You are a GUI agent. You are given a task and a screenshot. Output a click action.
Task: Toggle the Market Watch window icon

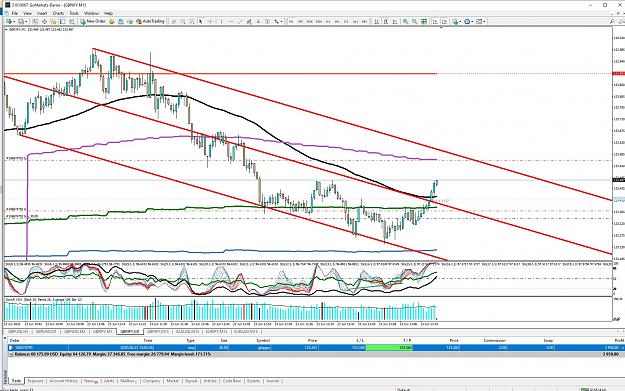click(35, 22)
